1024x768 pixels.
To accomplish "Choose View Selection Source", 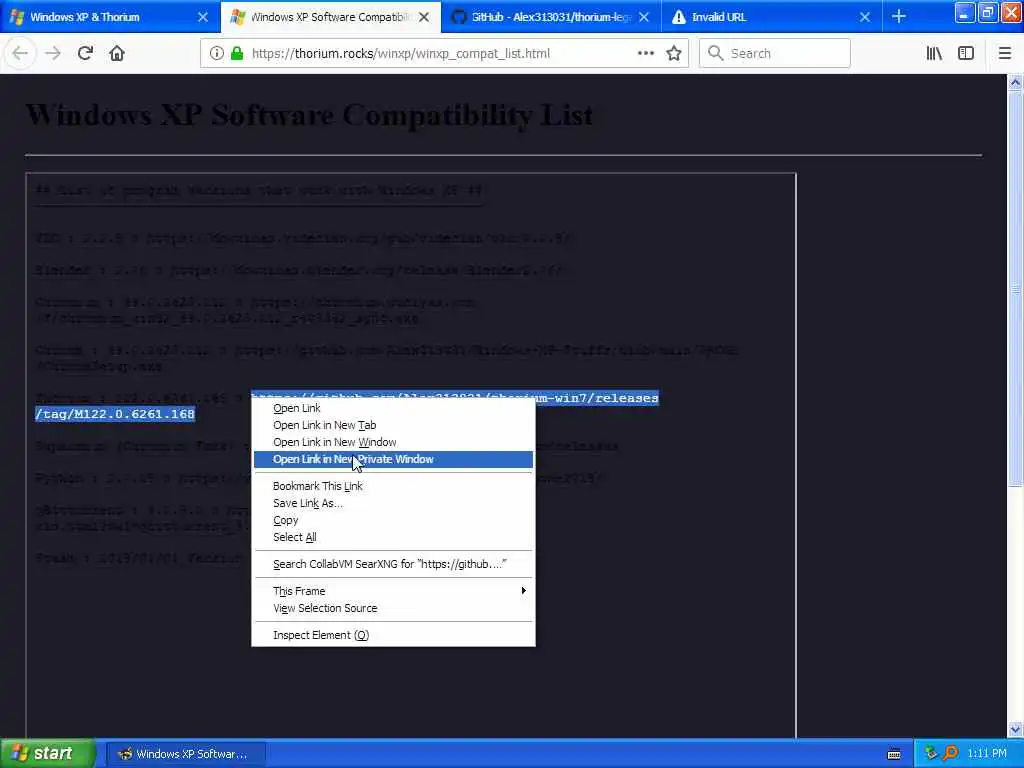I will click(x=393, y=608).
